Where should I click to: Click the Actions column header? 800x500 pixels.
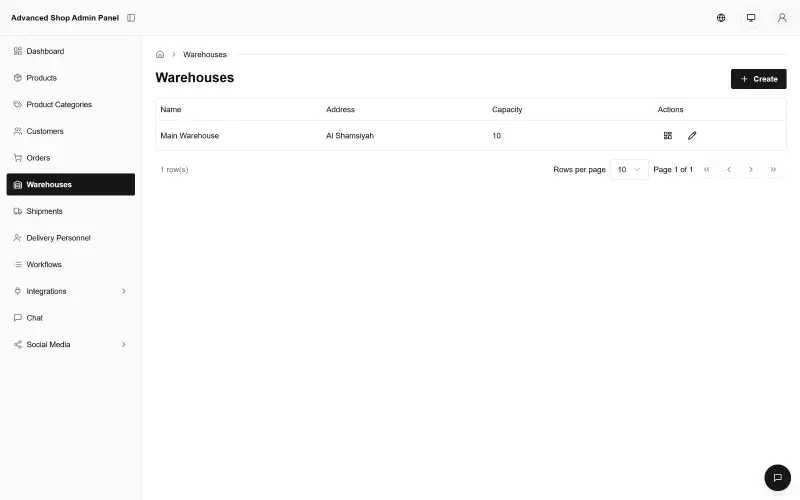(670, 109)
